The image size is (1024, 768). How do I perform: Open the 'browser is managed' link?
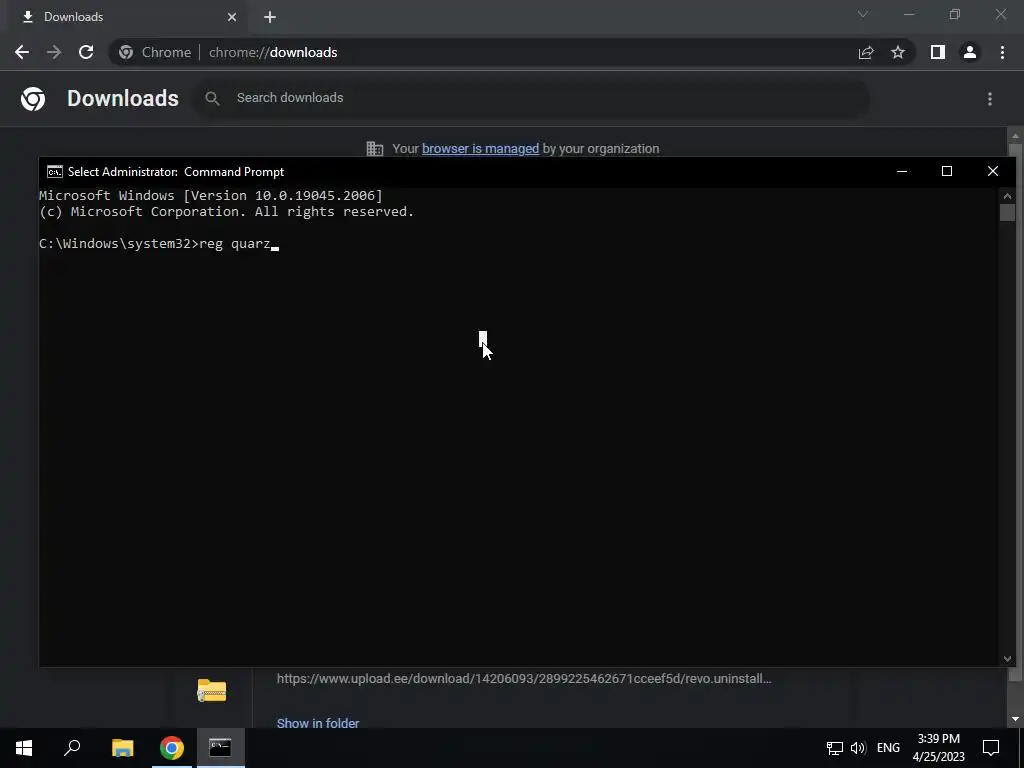point(480,149)
